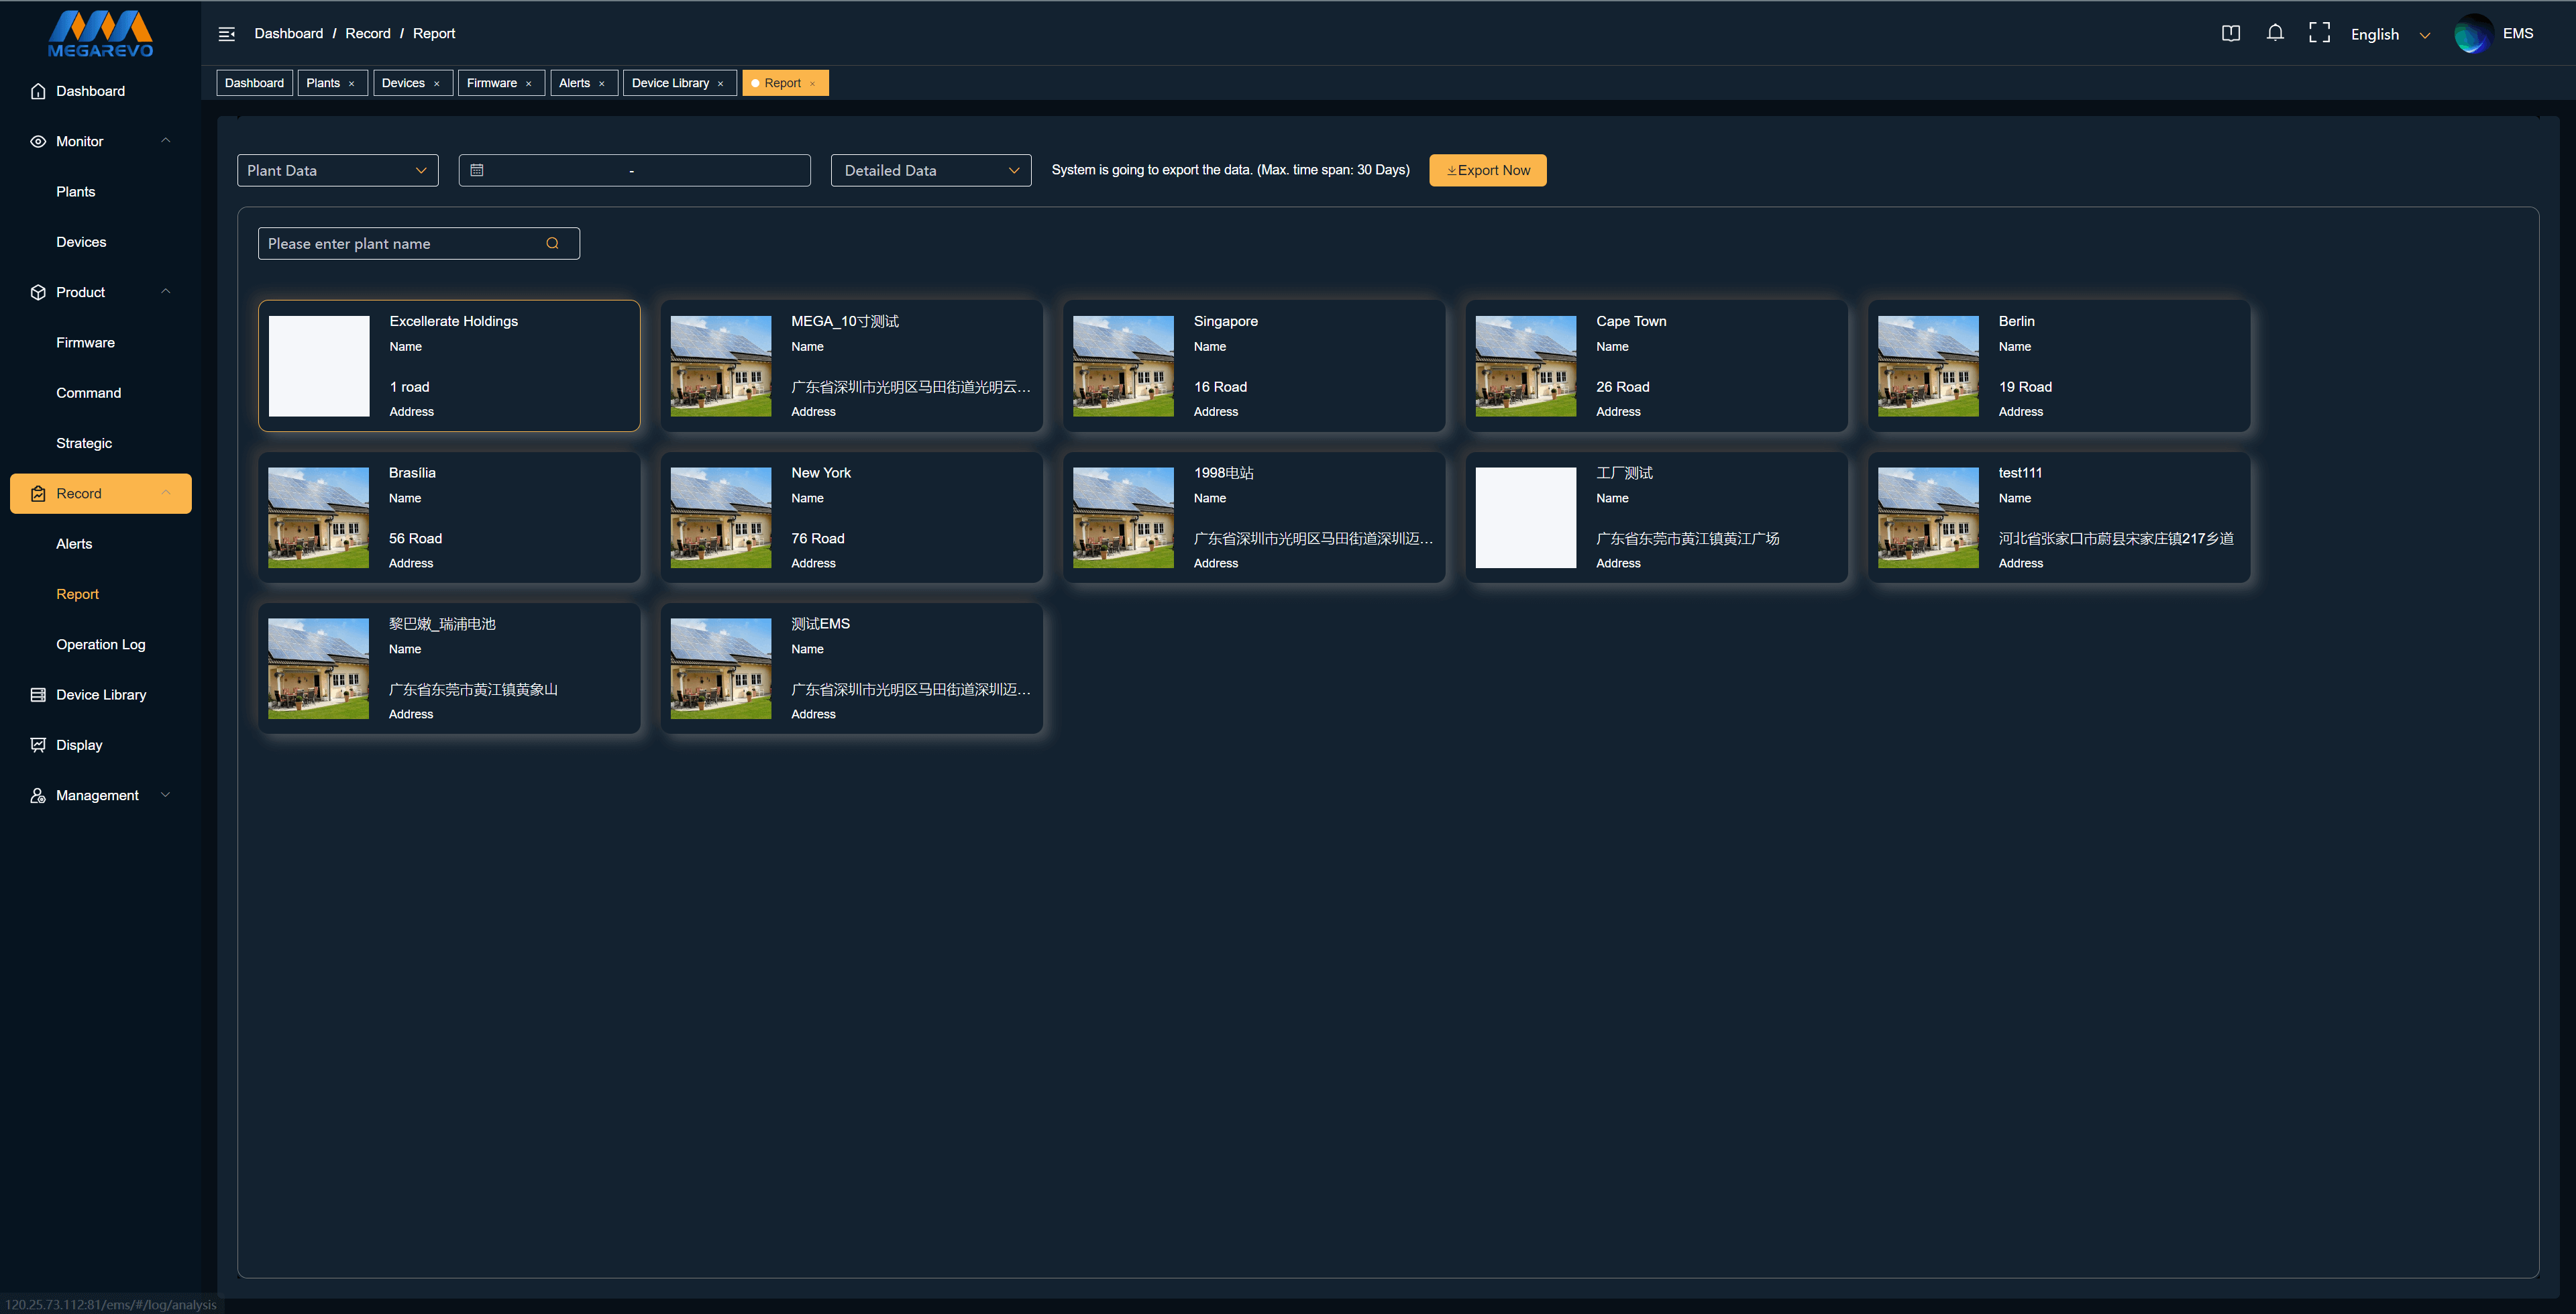This screenshot has width=2576, height=1314.
Task: Select the Berlin plant thumbnail
Action: [1928, 366]
